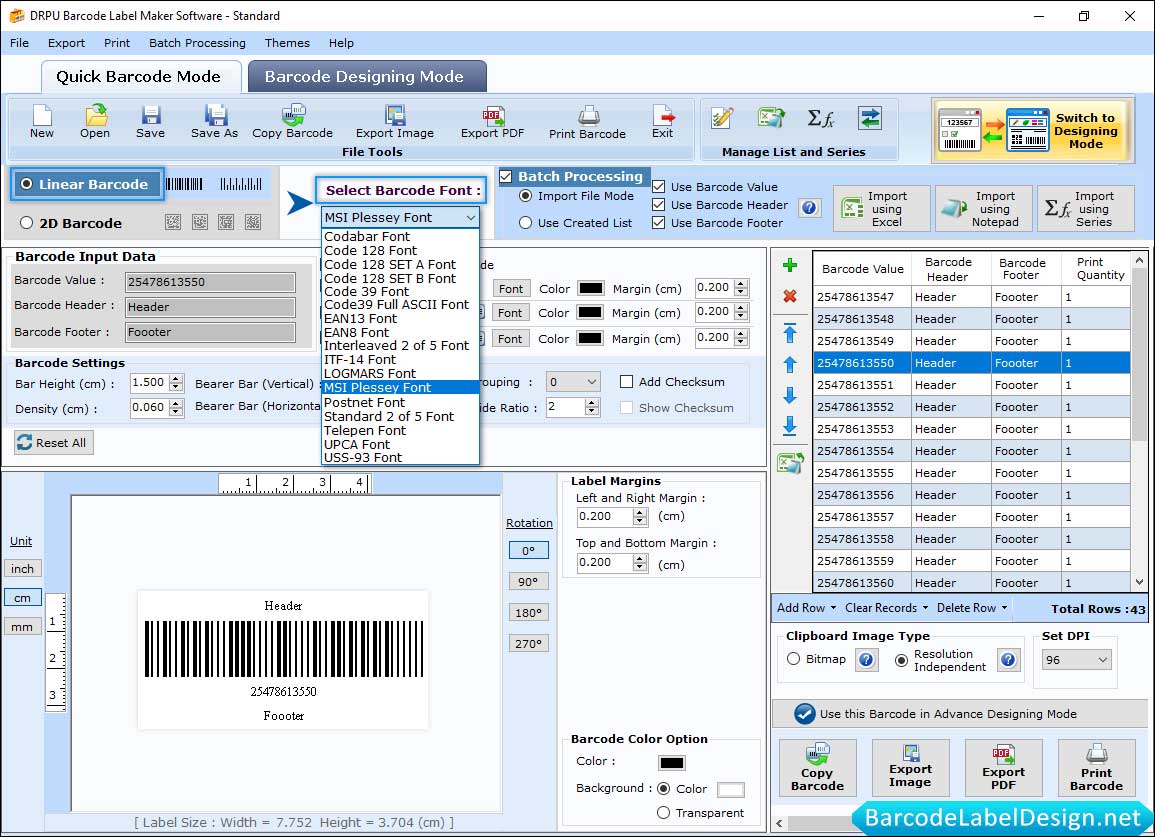1155x837 pixels.
Task: Open the File menu
Action: pyautogui.click(x=20, y=43)
